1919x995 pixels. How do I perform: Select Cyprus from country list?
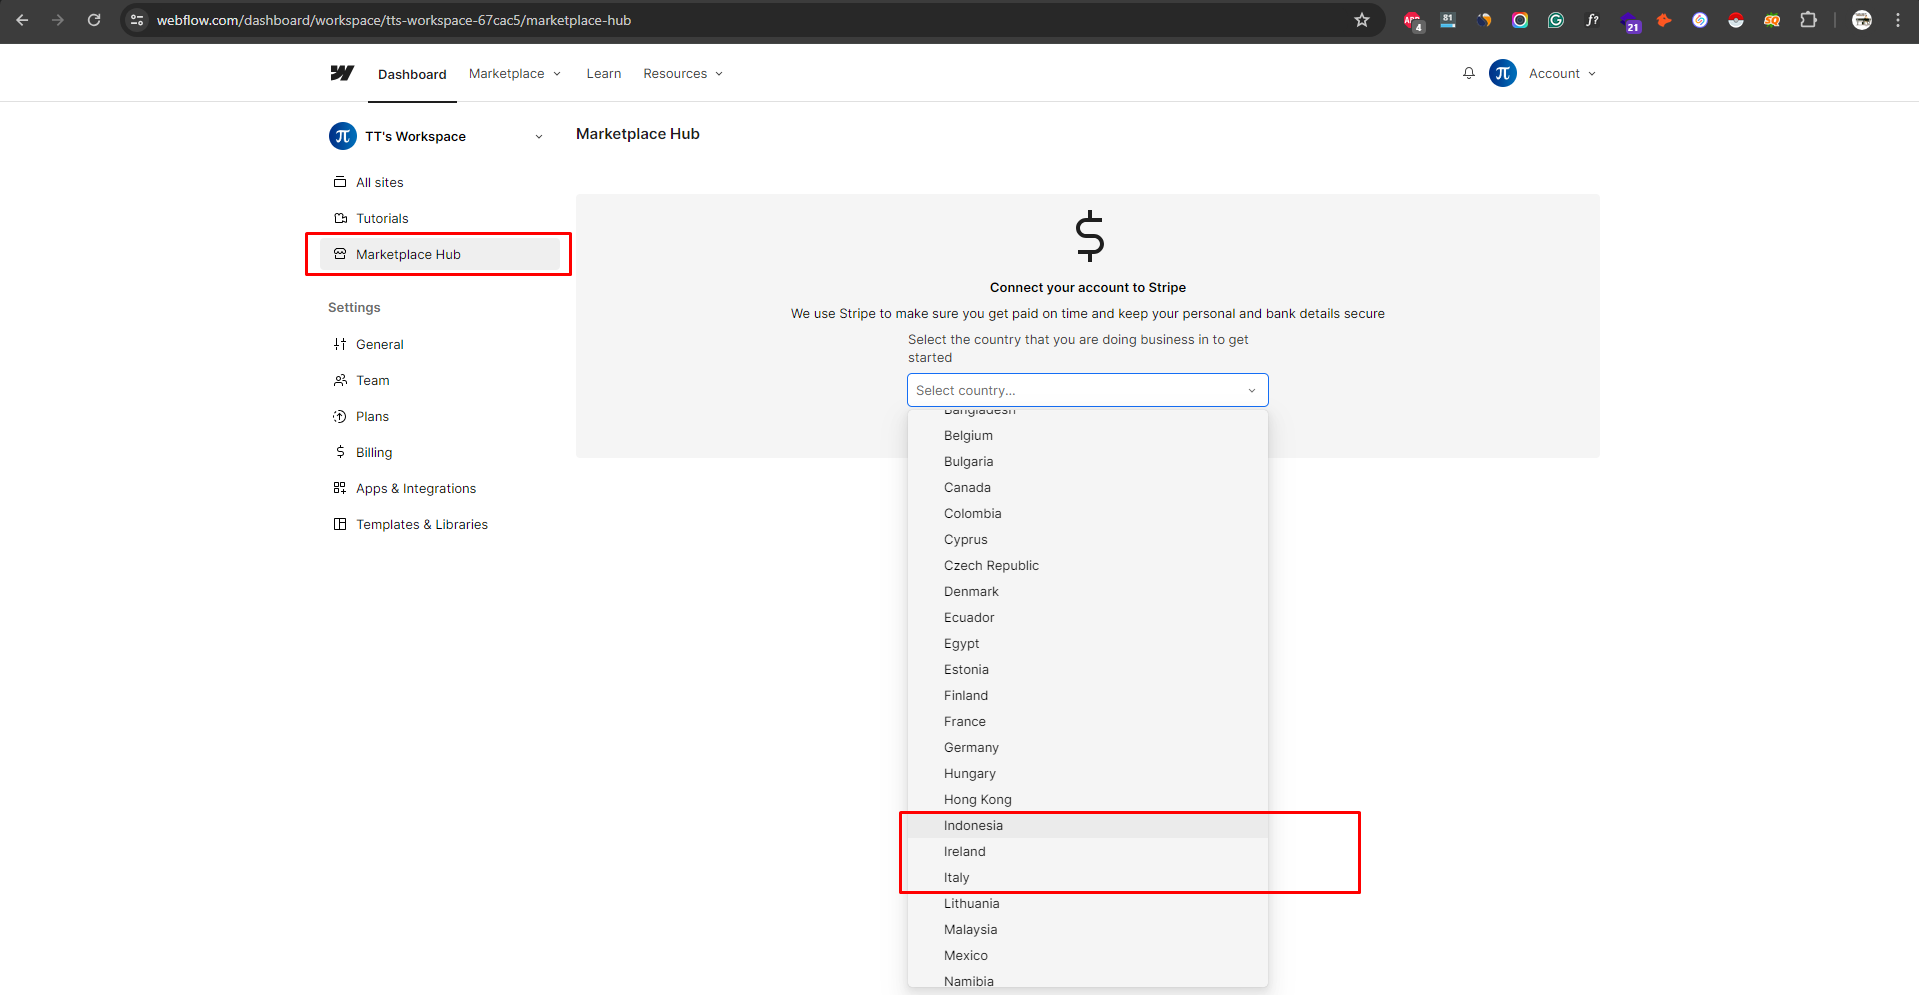[1088, 539]
